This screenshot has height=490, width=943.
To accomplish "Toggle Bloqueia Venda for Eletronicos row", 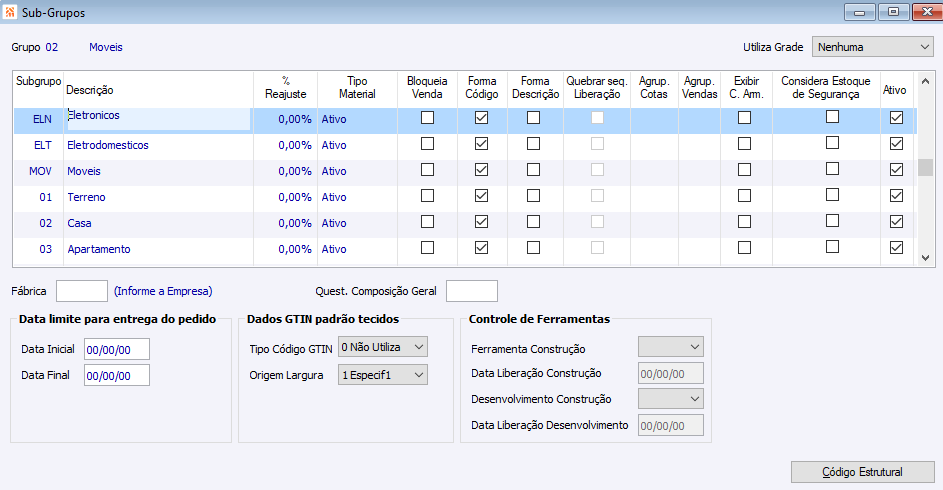I will pyautogui.click(x=428, y=118).
